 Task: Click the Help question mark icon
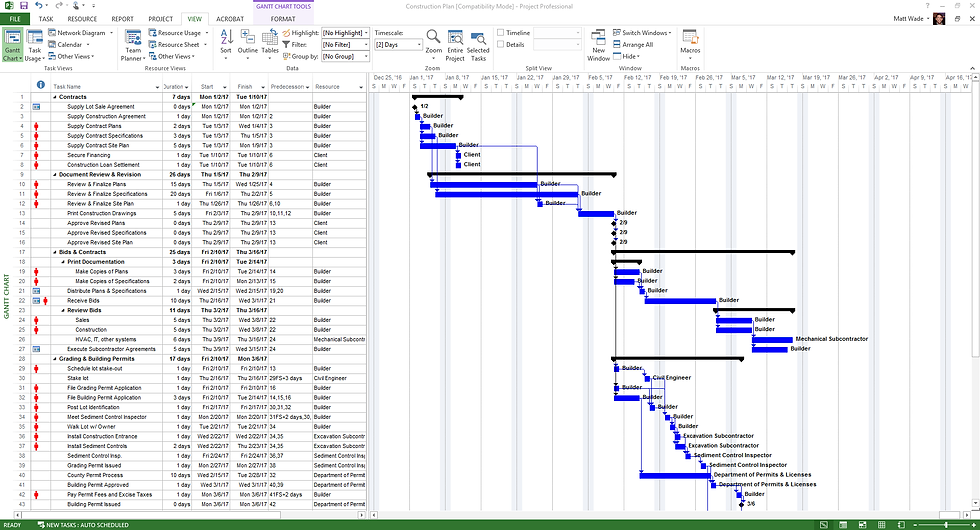(927, 6)
